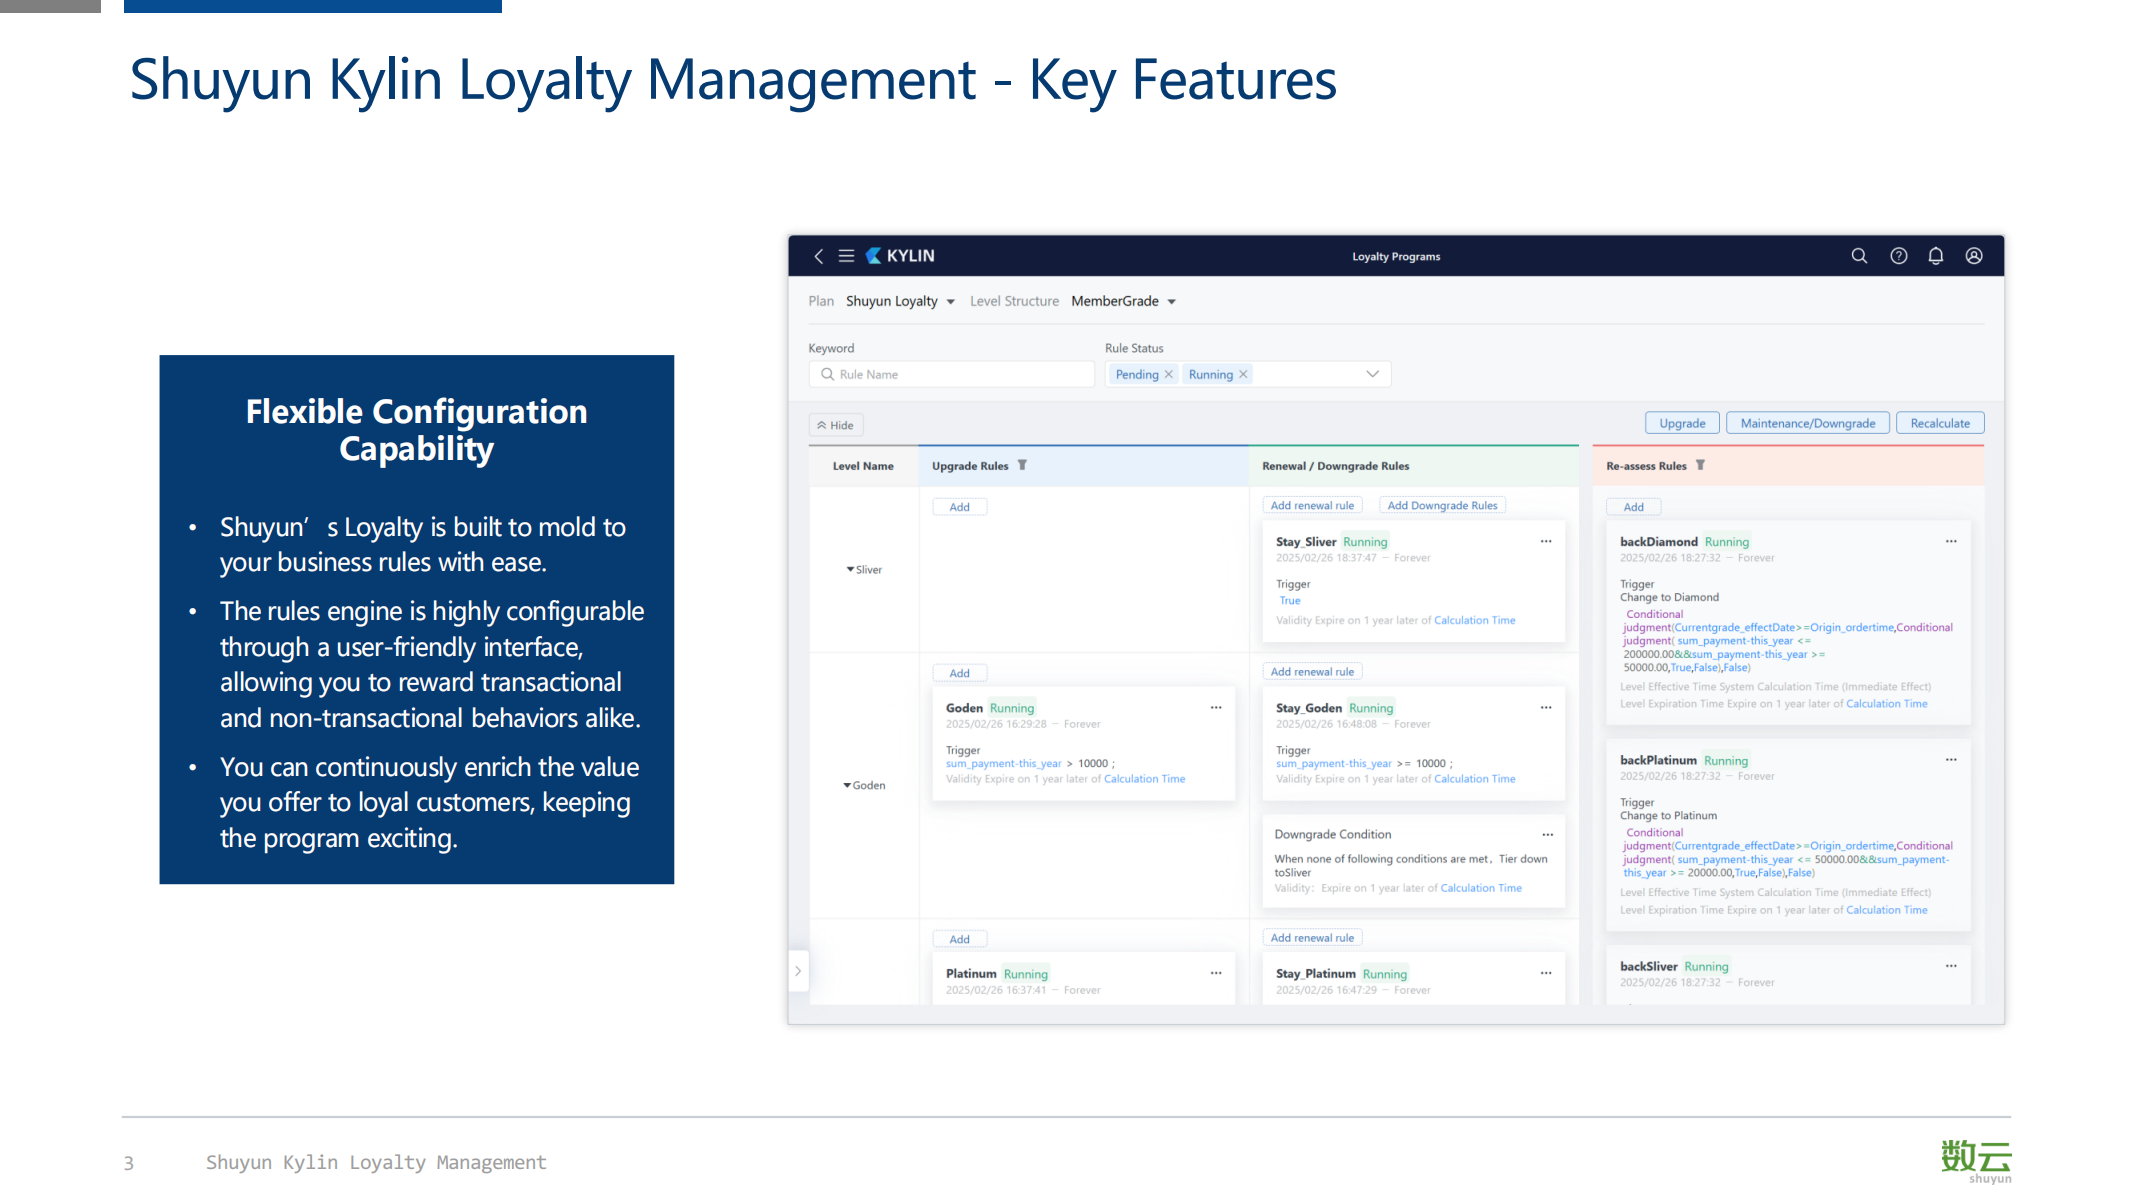Click sum_payment-this_year trigger in Goden card
This screenshot has height=1200, width=2133.
pos(1003,764)
